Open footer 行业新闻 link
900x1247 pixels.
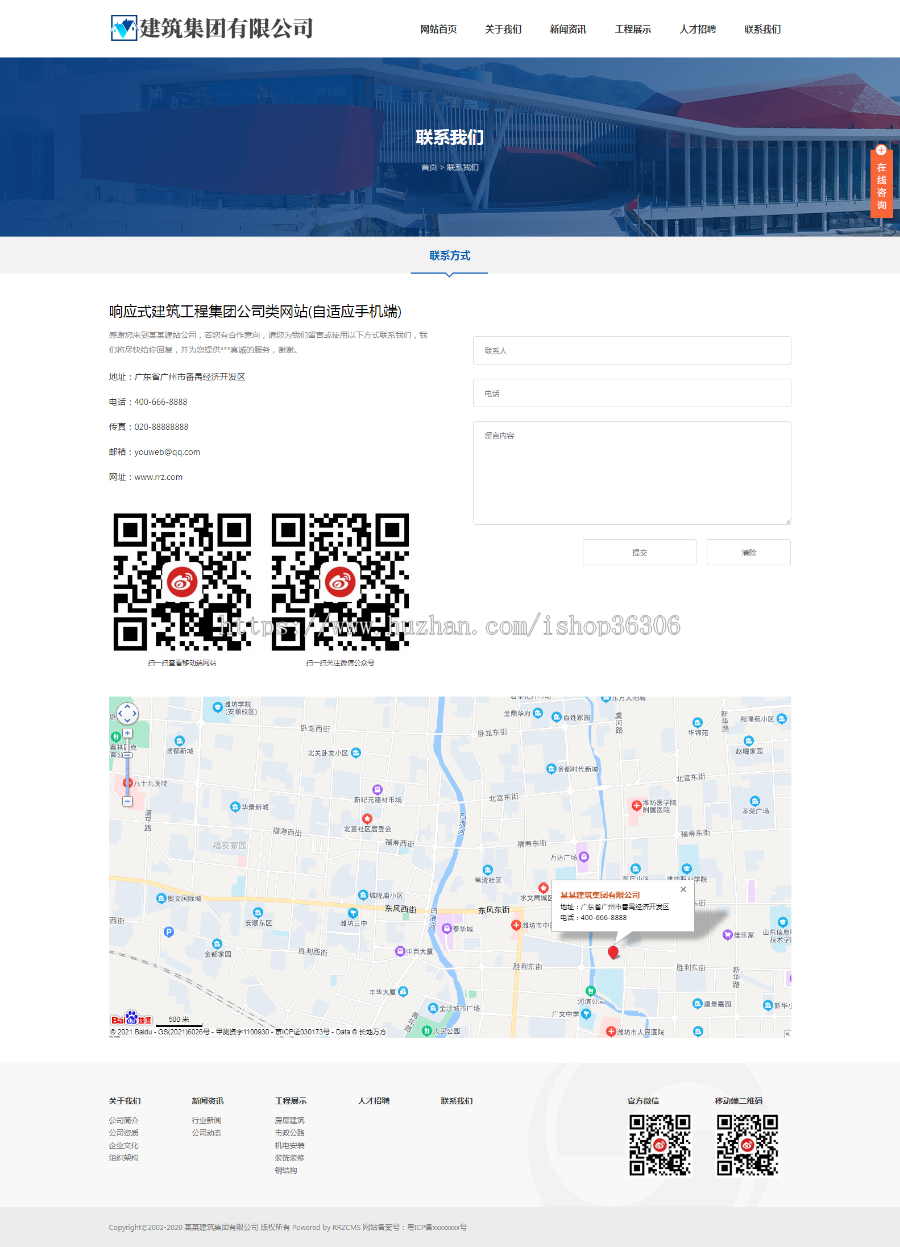click(x=207, y=1120)
